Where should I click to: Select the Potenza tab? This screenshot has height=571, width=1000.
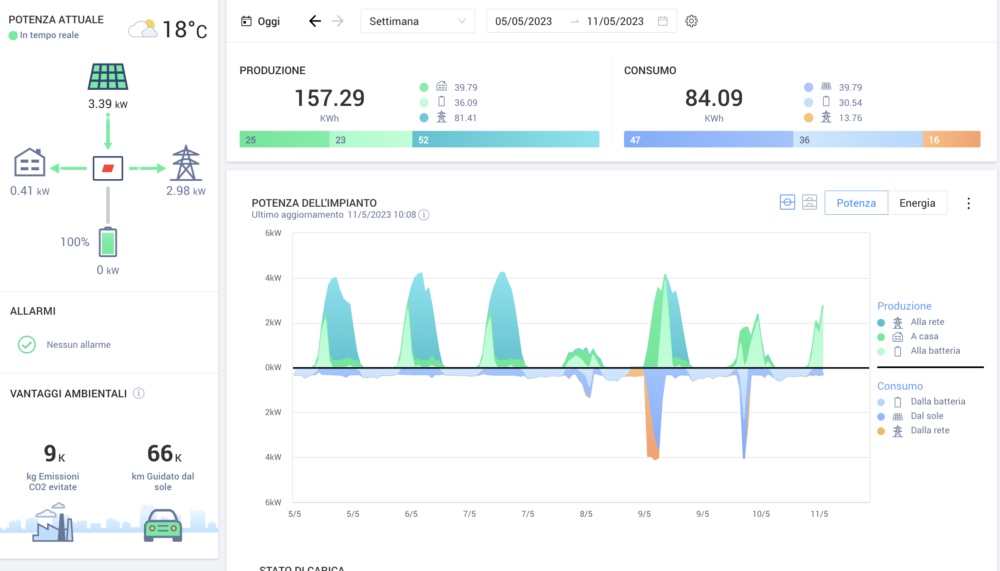(856, 203)
